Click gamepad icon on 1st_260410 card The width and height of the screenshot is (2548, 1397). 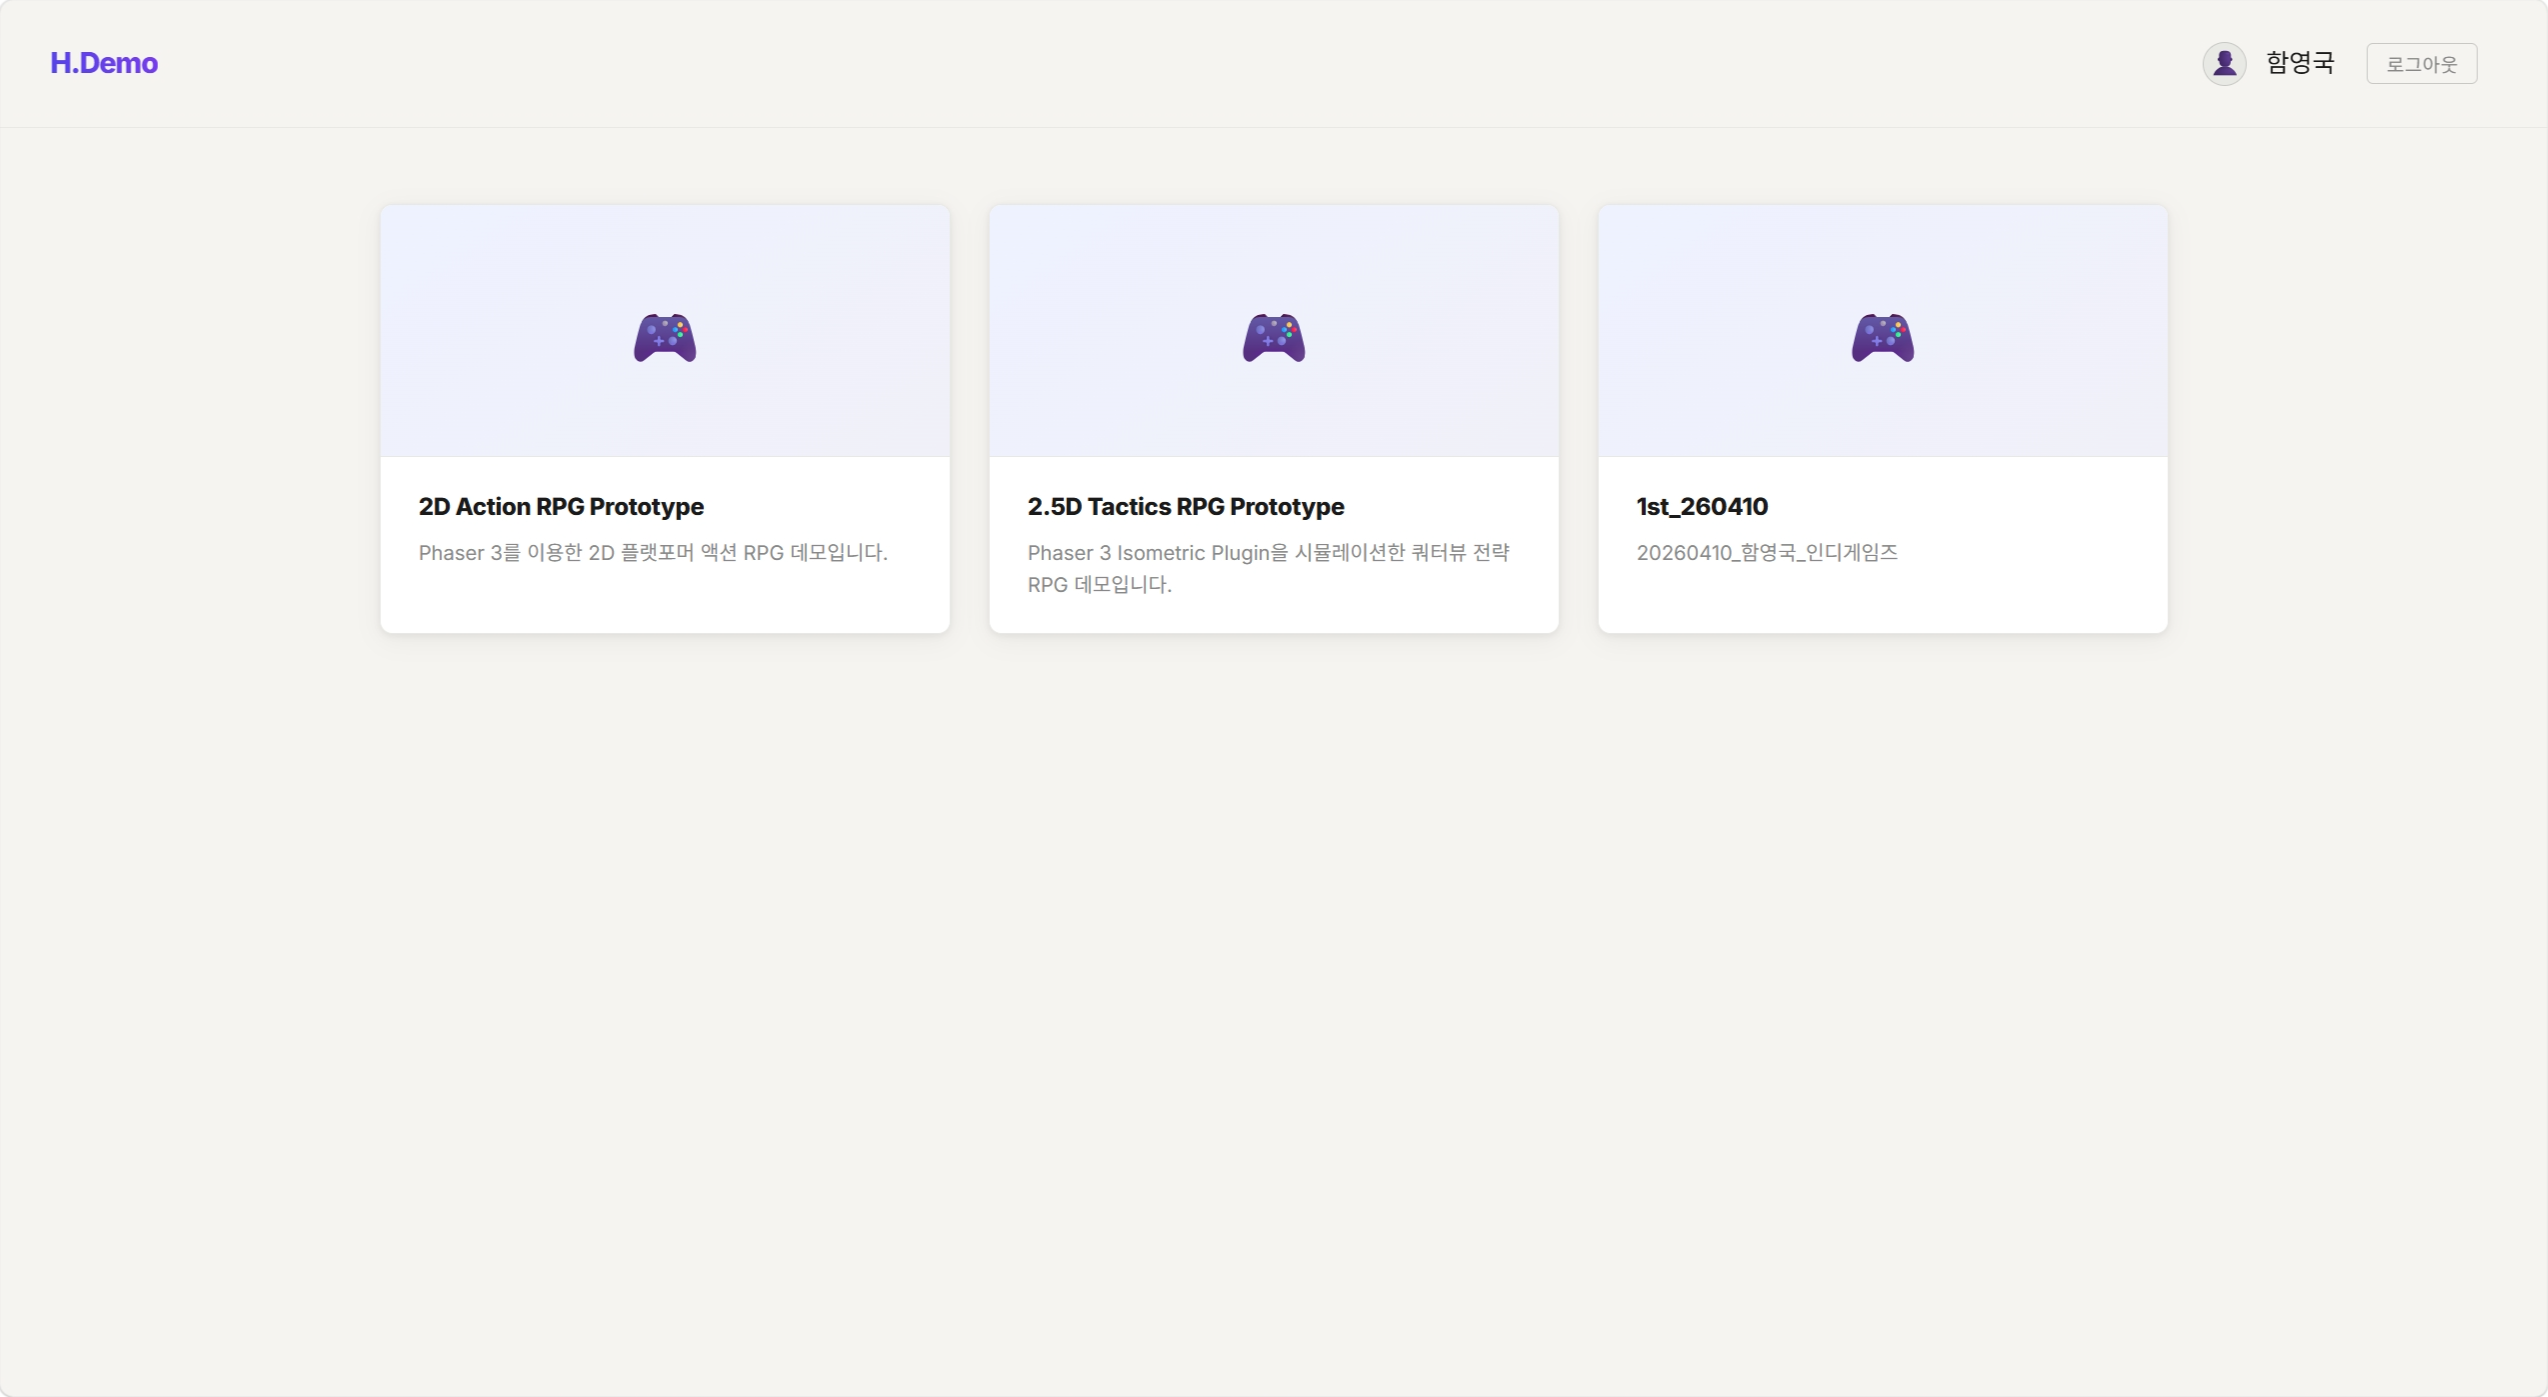(x=1883, y=337)
